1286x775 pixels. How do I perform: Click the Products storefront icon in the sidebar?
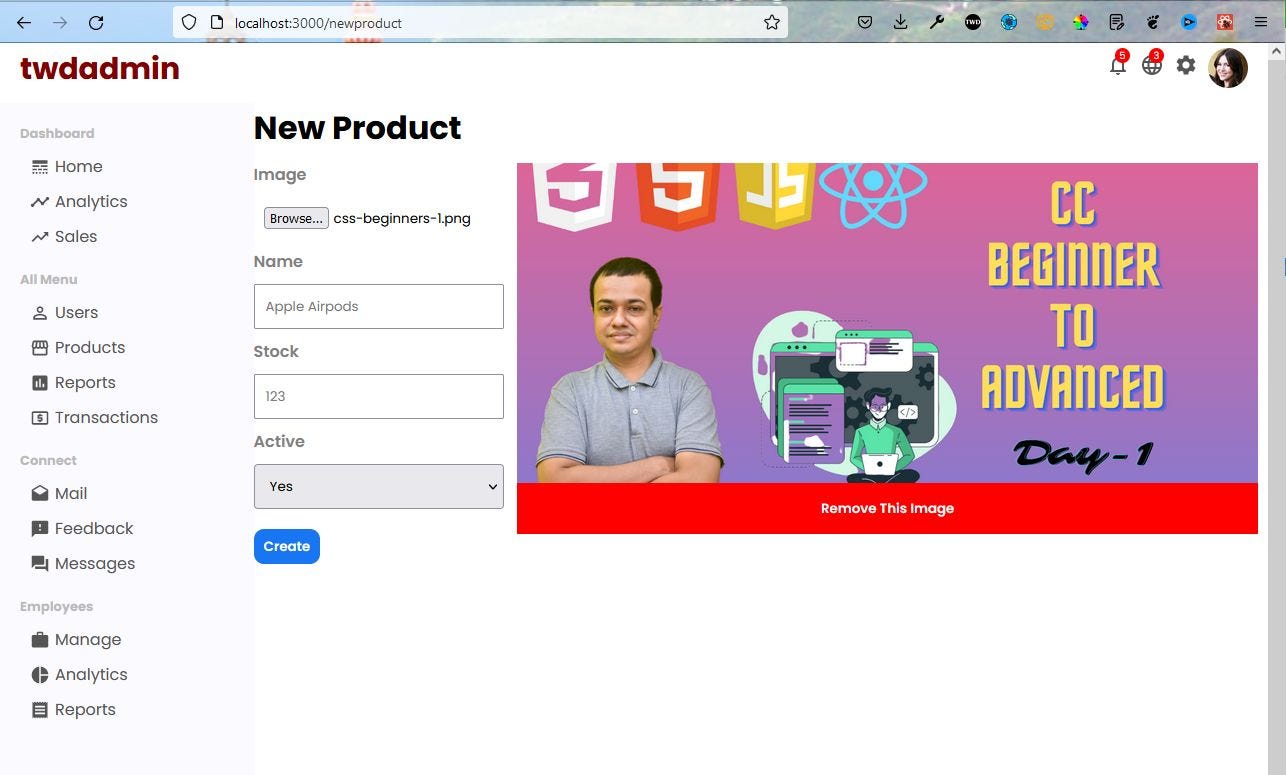pyautogui.click(x=40, y=348)
